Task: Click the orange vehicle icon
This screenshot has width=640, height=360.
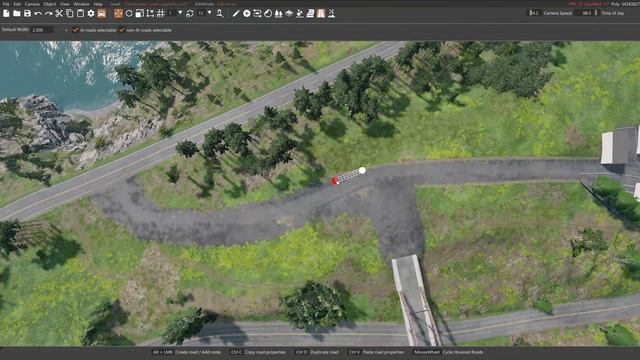Action: [102, 13]
